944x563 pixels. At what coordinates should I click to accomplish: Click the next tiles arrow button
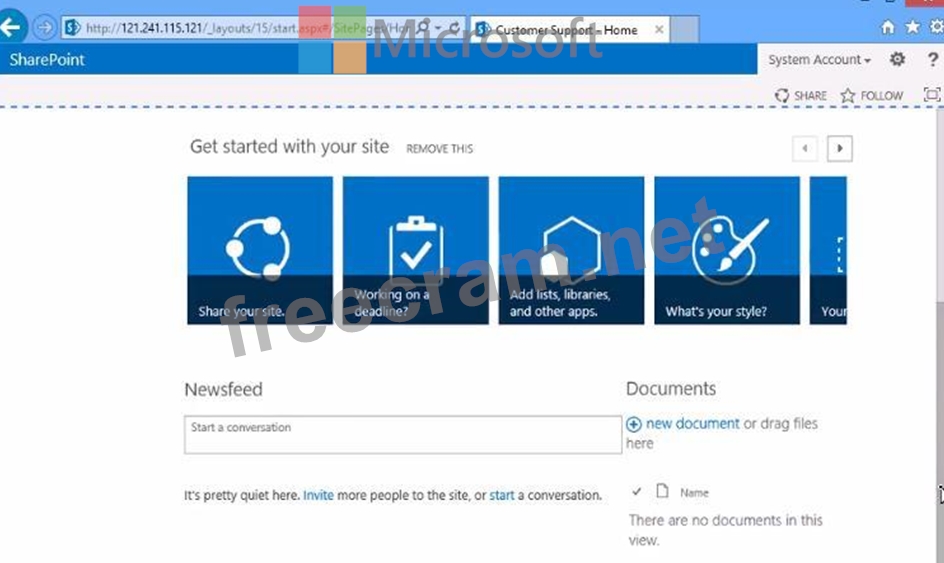pos(840,148)
